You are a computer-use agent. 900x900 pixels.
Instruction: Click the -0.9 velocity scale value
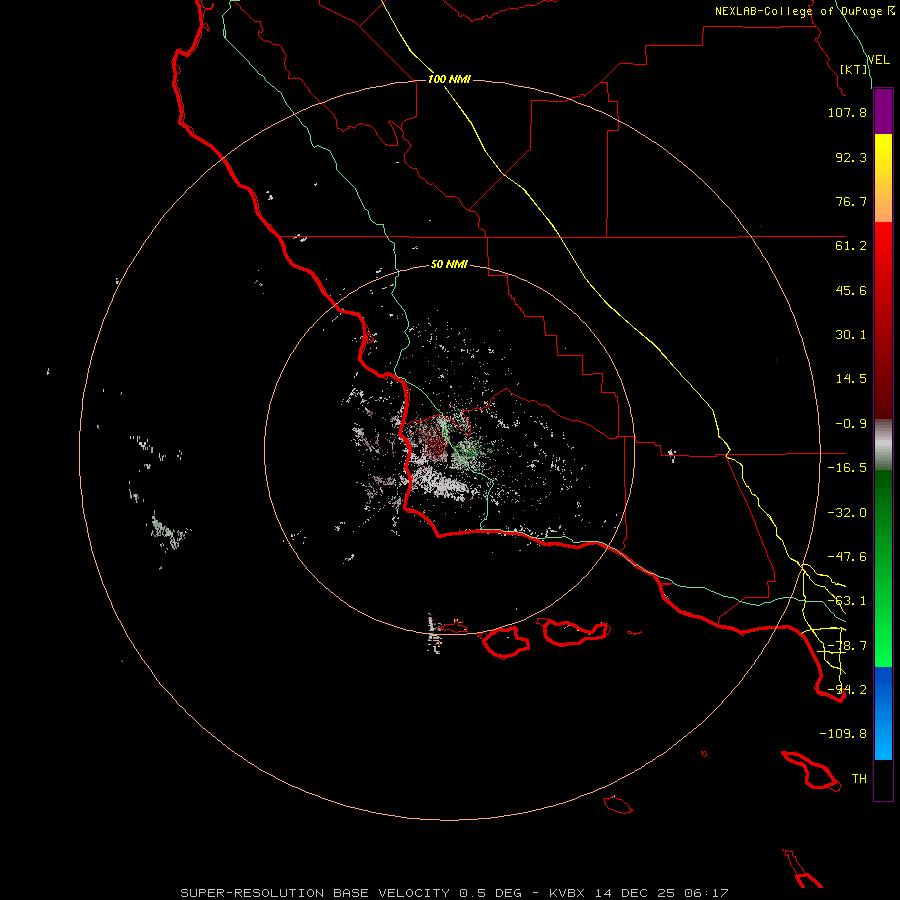tap(851, 424)
